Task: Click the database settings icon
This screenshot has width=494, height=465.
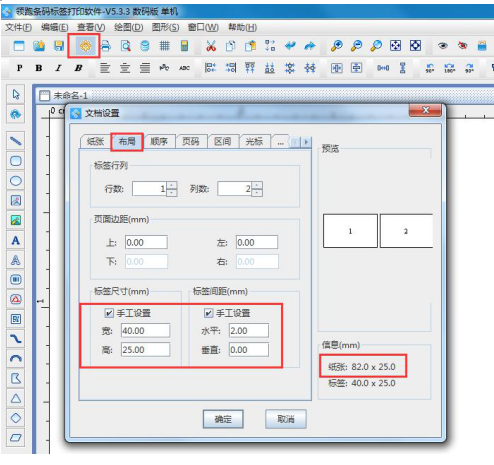Action: [145, 46]
